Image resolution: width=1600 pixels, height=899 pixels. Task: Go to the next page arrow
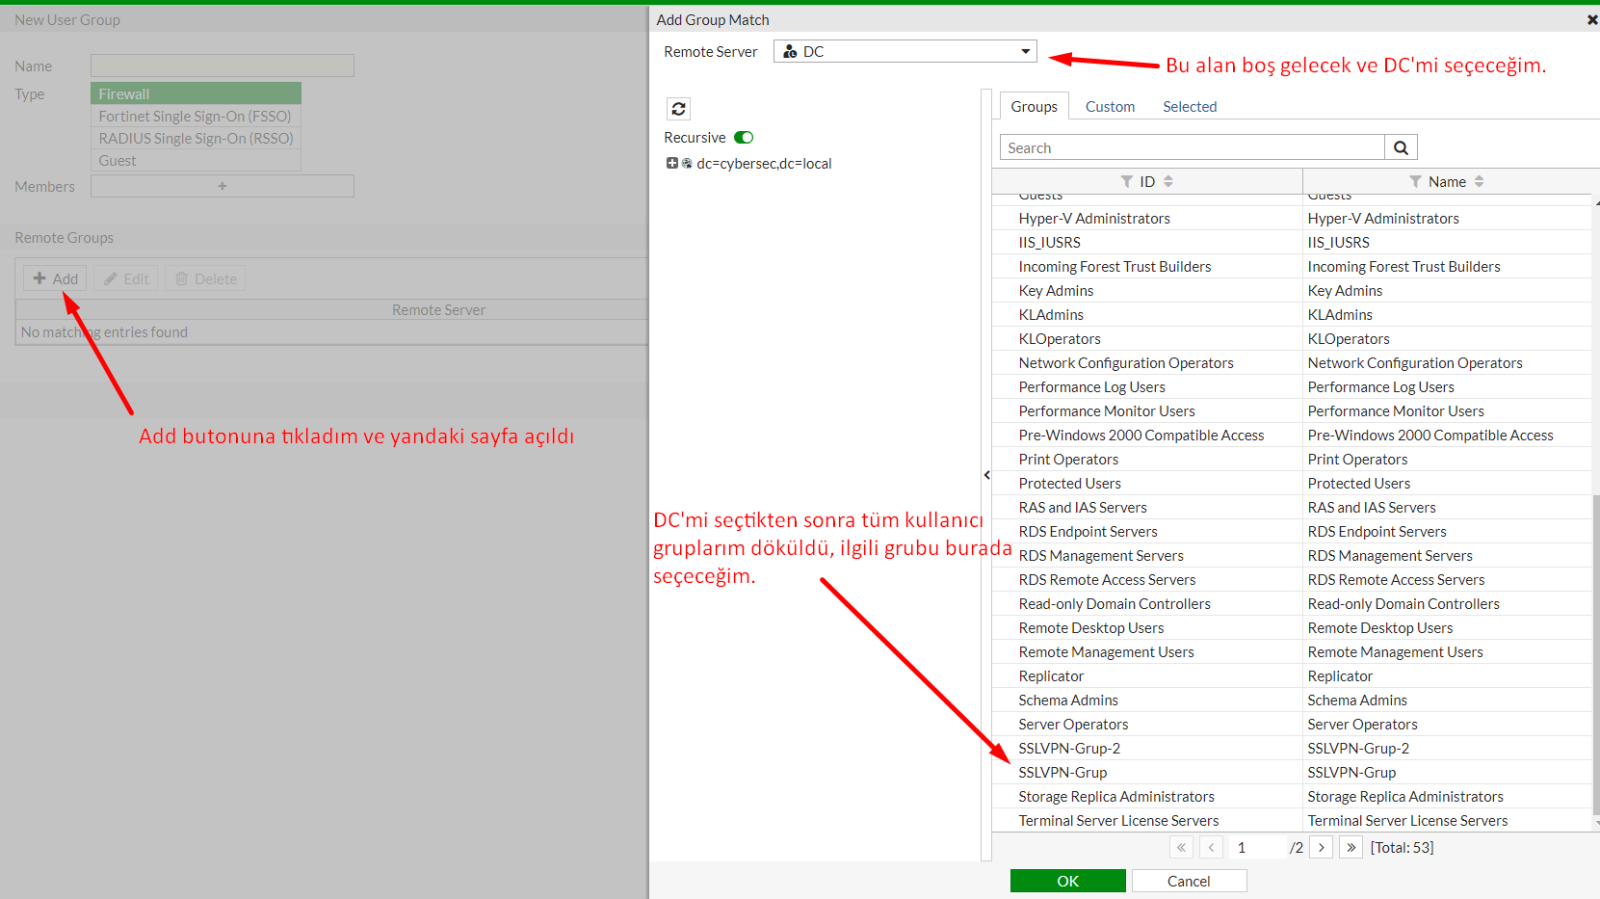click(x=1321, y=848)
